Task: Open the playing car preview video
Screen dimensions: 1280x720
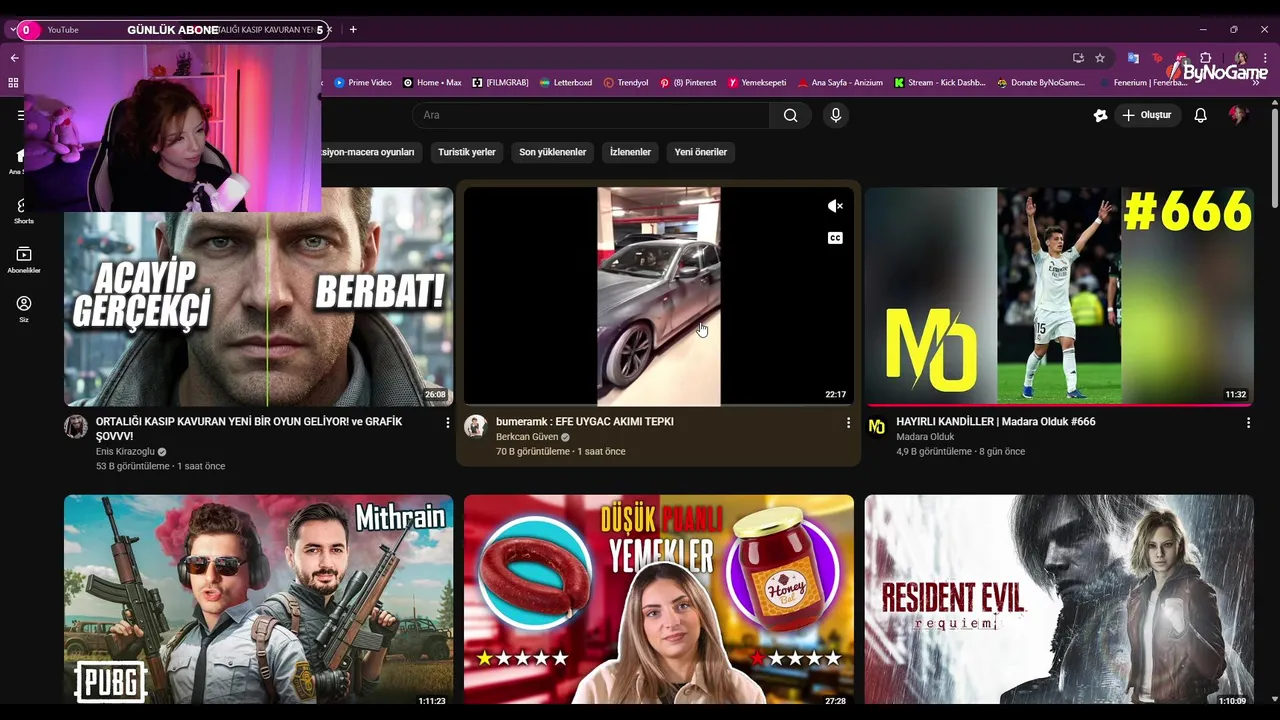Action: [x=659, y=296]
